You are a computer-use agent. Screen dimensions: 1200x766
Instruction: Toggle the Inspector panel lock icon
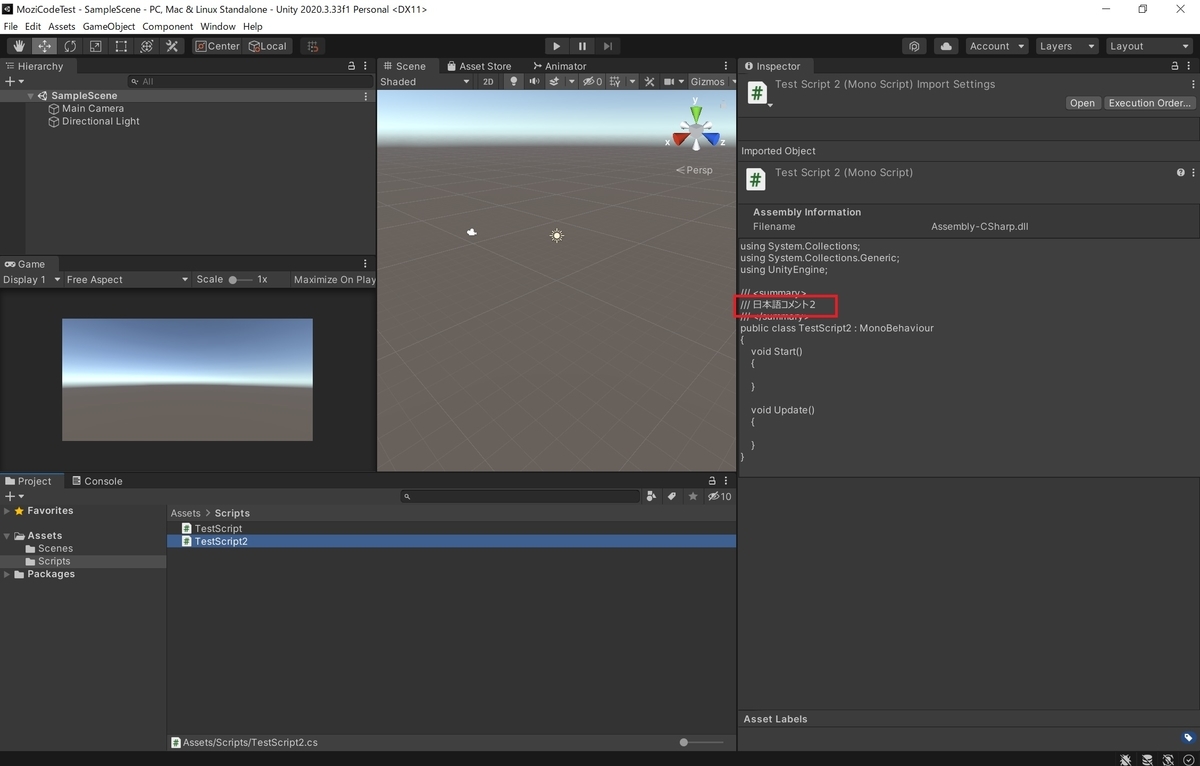coord(1175,66)
